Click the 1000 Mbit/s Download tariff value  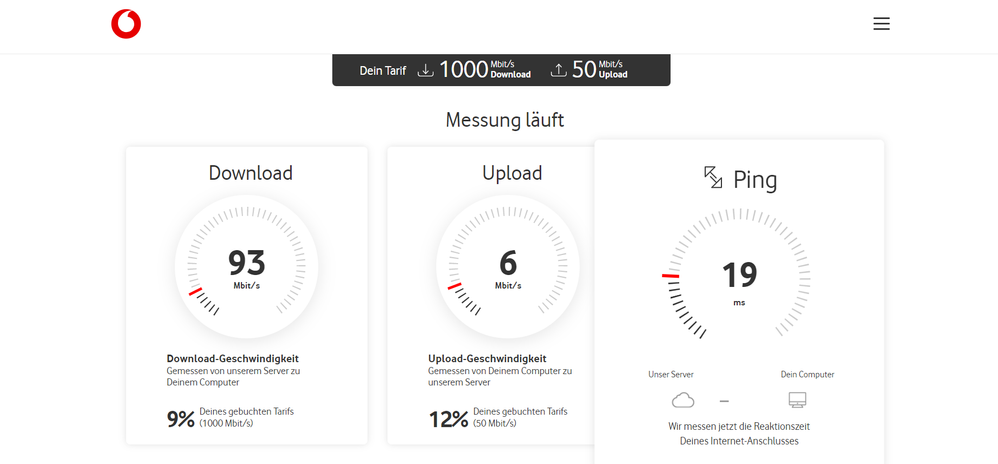coord(485,70)
